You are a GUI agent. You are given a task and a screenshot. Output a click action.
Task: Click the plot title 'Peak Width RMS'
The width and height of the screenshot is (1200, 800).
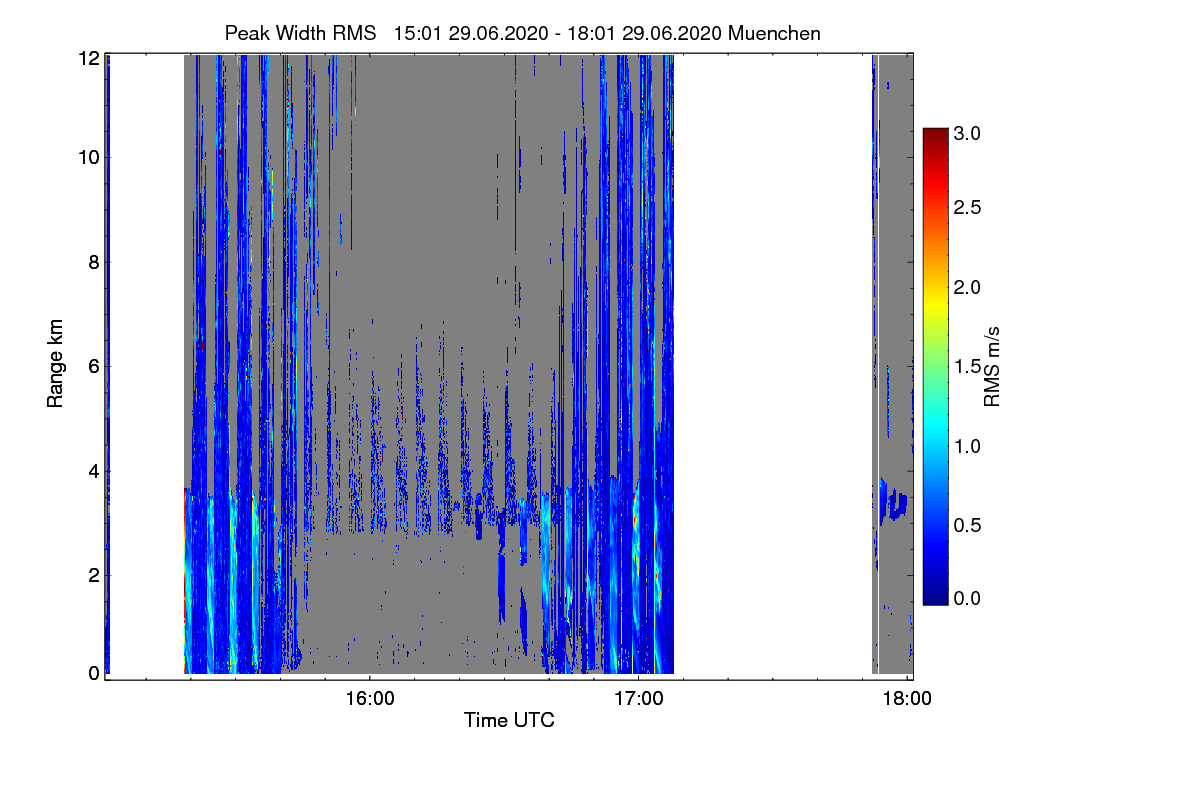(x=302, y=33)
